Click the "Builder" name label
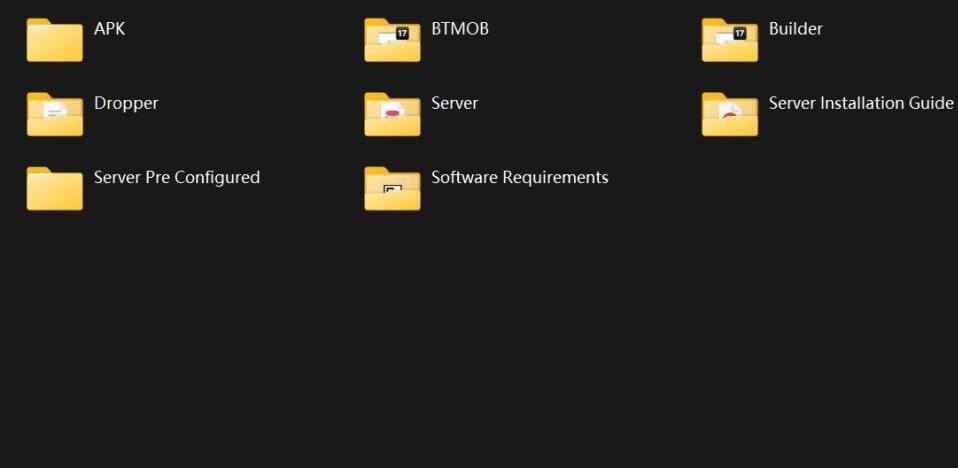 pyautogui.click(x=796, y=29)
